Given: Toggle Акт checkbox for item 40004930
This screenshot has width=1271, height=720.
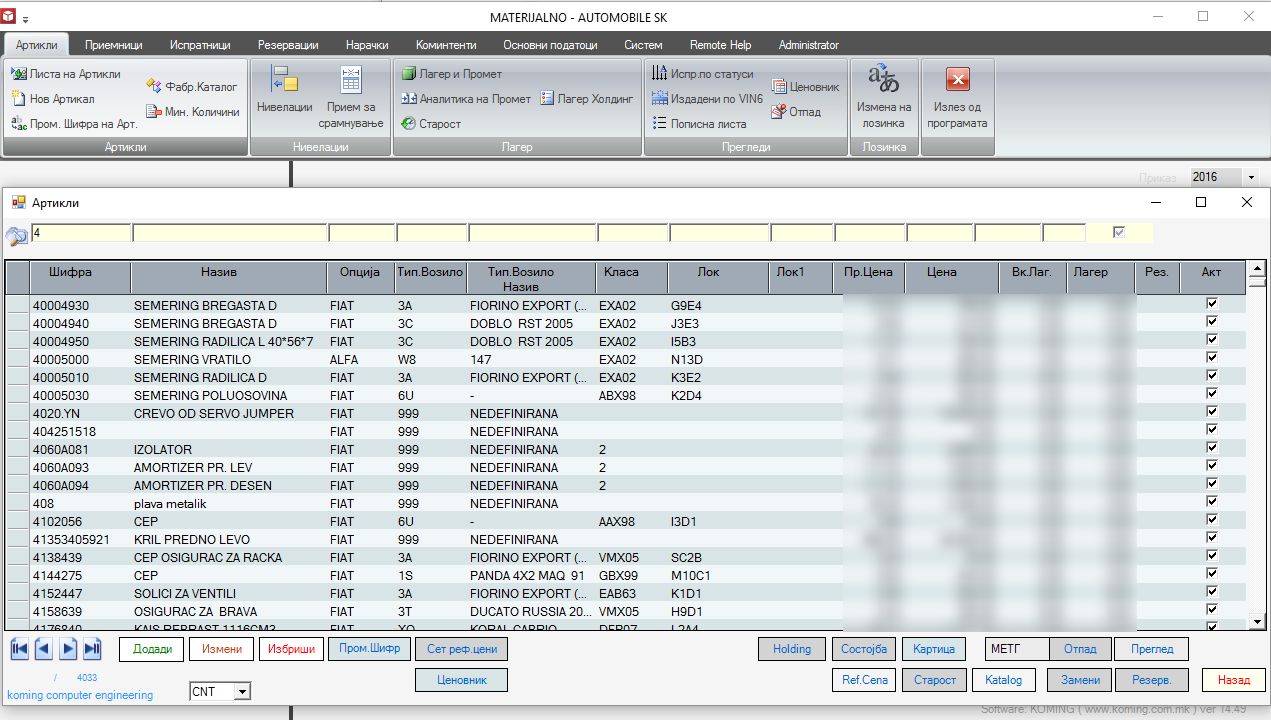Looking at the screenshot, I should coord(1212,304).
